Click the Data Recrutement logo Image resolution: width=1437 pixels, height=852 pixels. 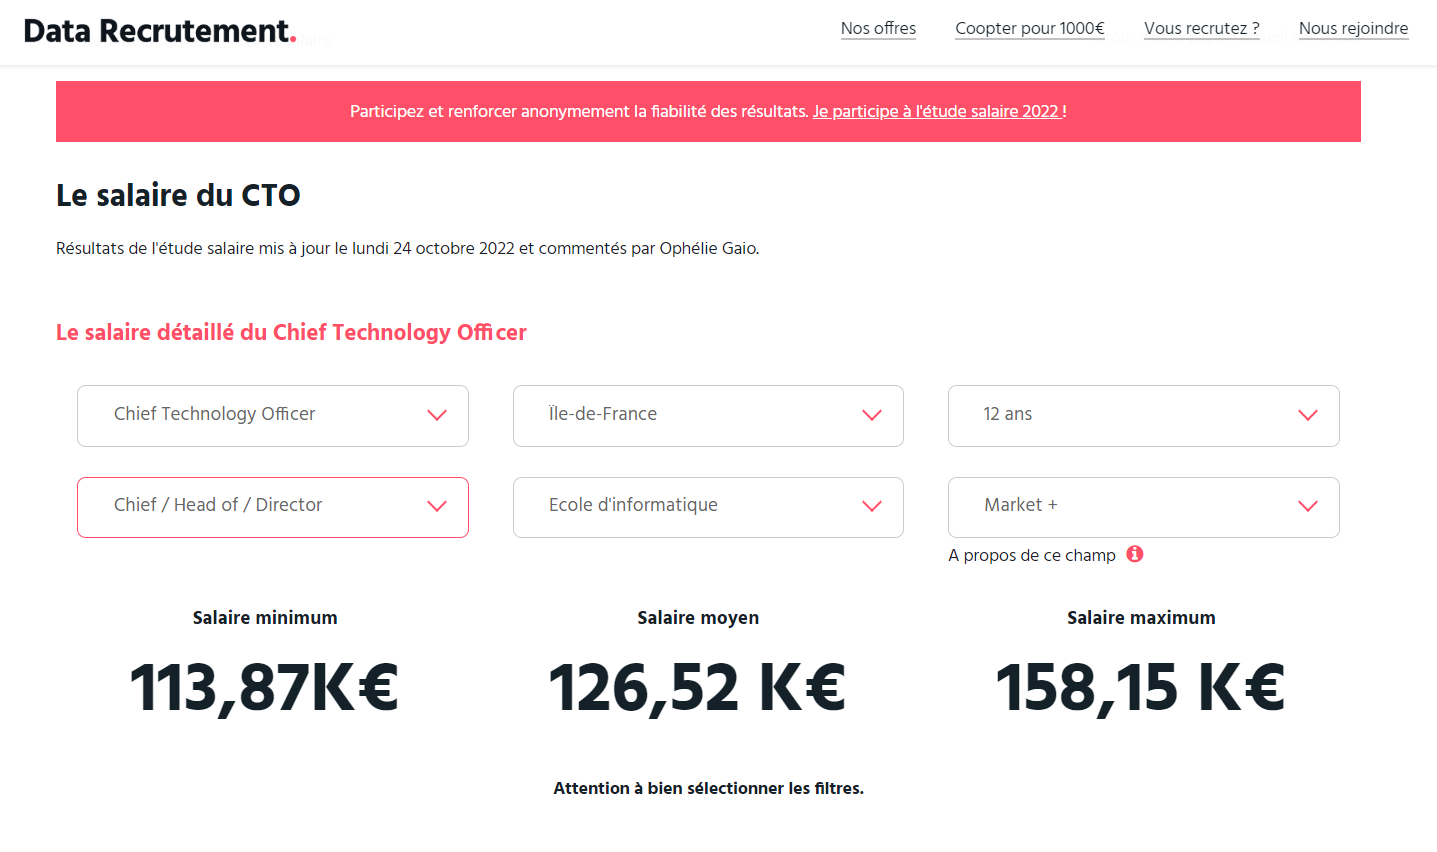tap(160, 31)
